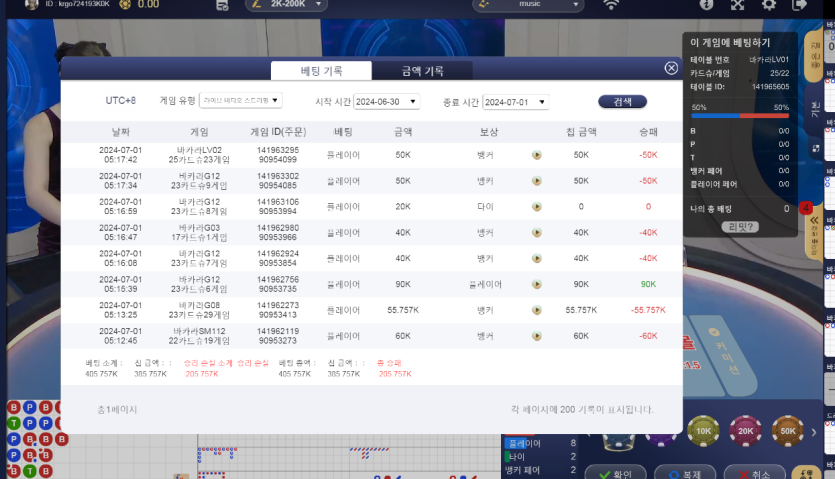Toggle fullscreen with the expand icon
Viewport: 835px width, 479px height.
[738, 5]
